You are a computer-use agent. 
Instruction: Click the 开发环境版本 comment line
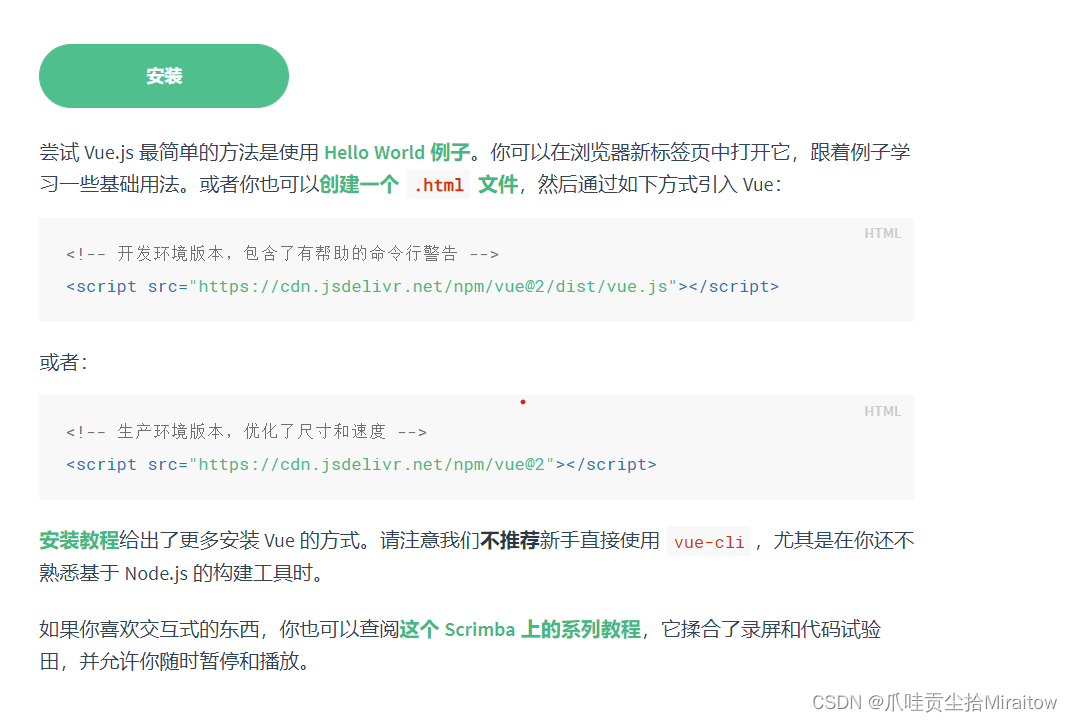click(x=282, y=254)
